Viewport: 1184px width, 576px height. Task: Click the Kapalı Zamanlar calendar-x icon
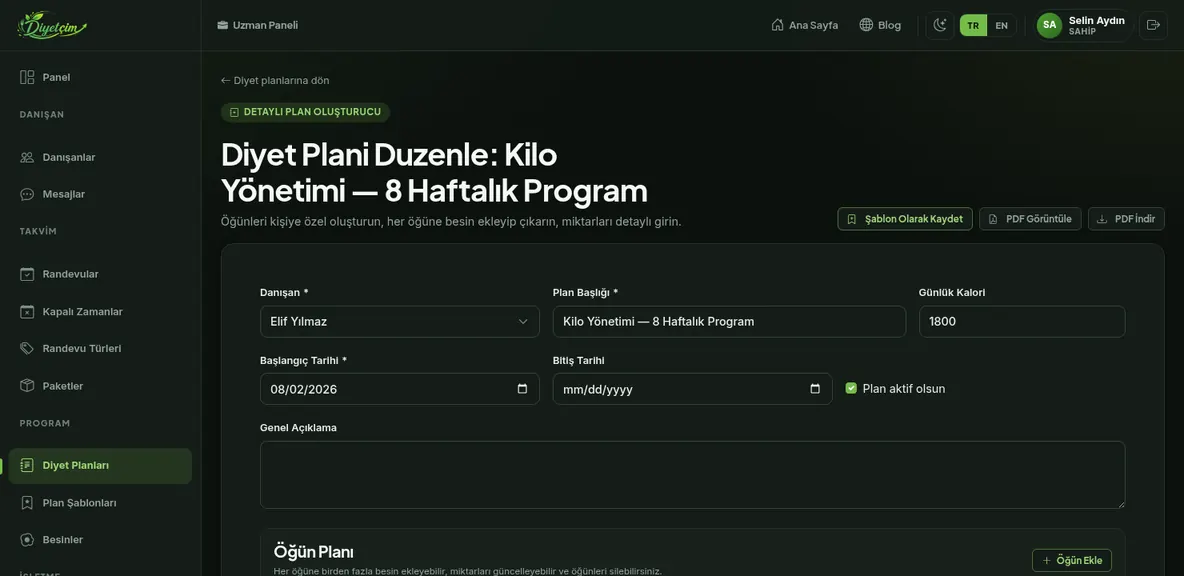pos(27,312)
